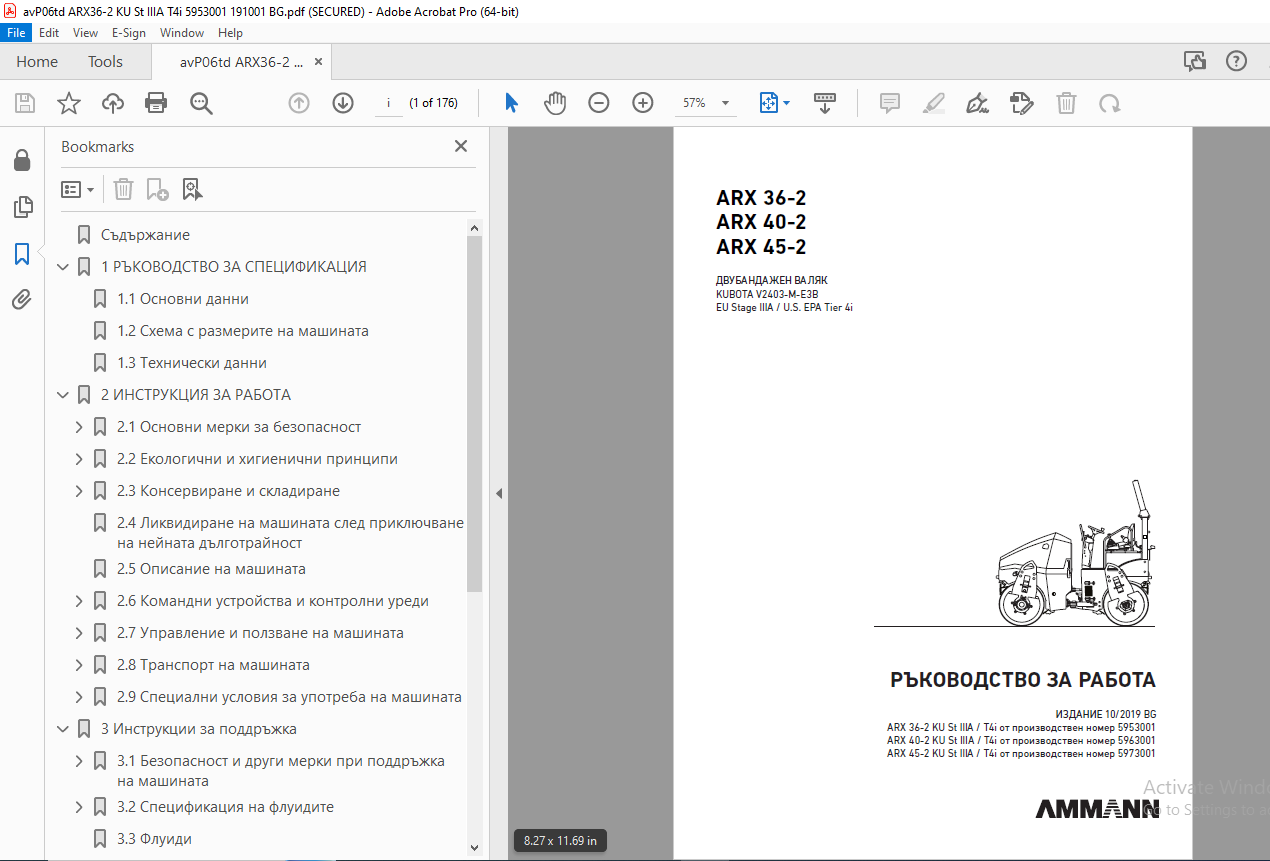Open fit page options arrow
This screenshot has width=1270, height=861.
(x=786, y=103)
